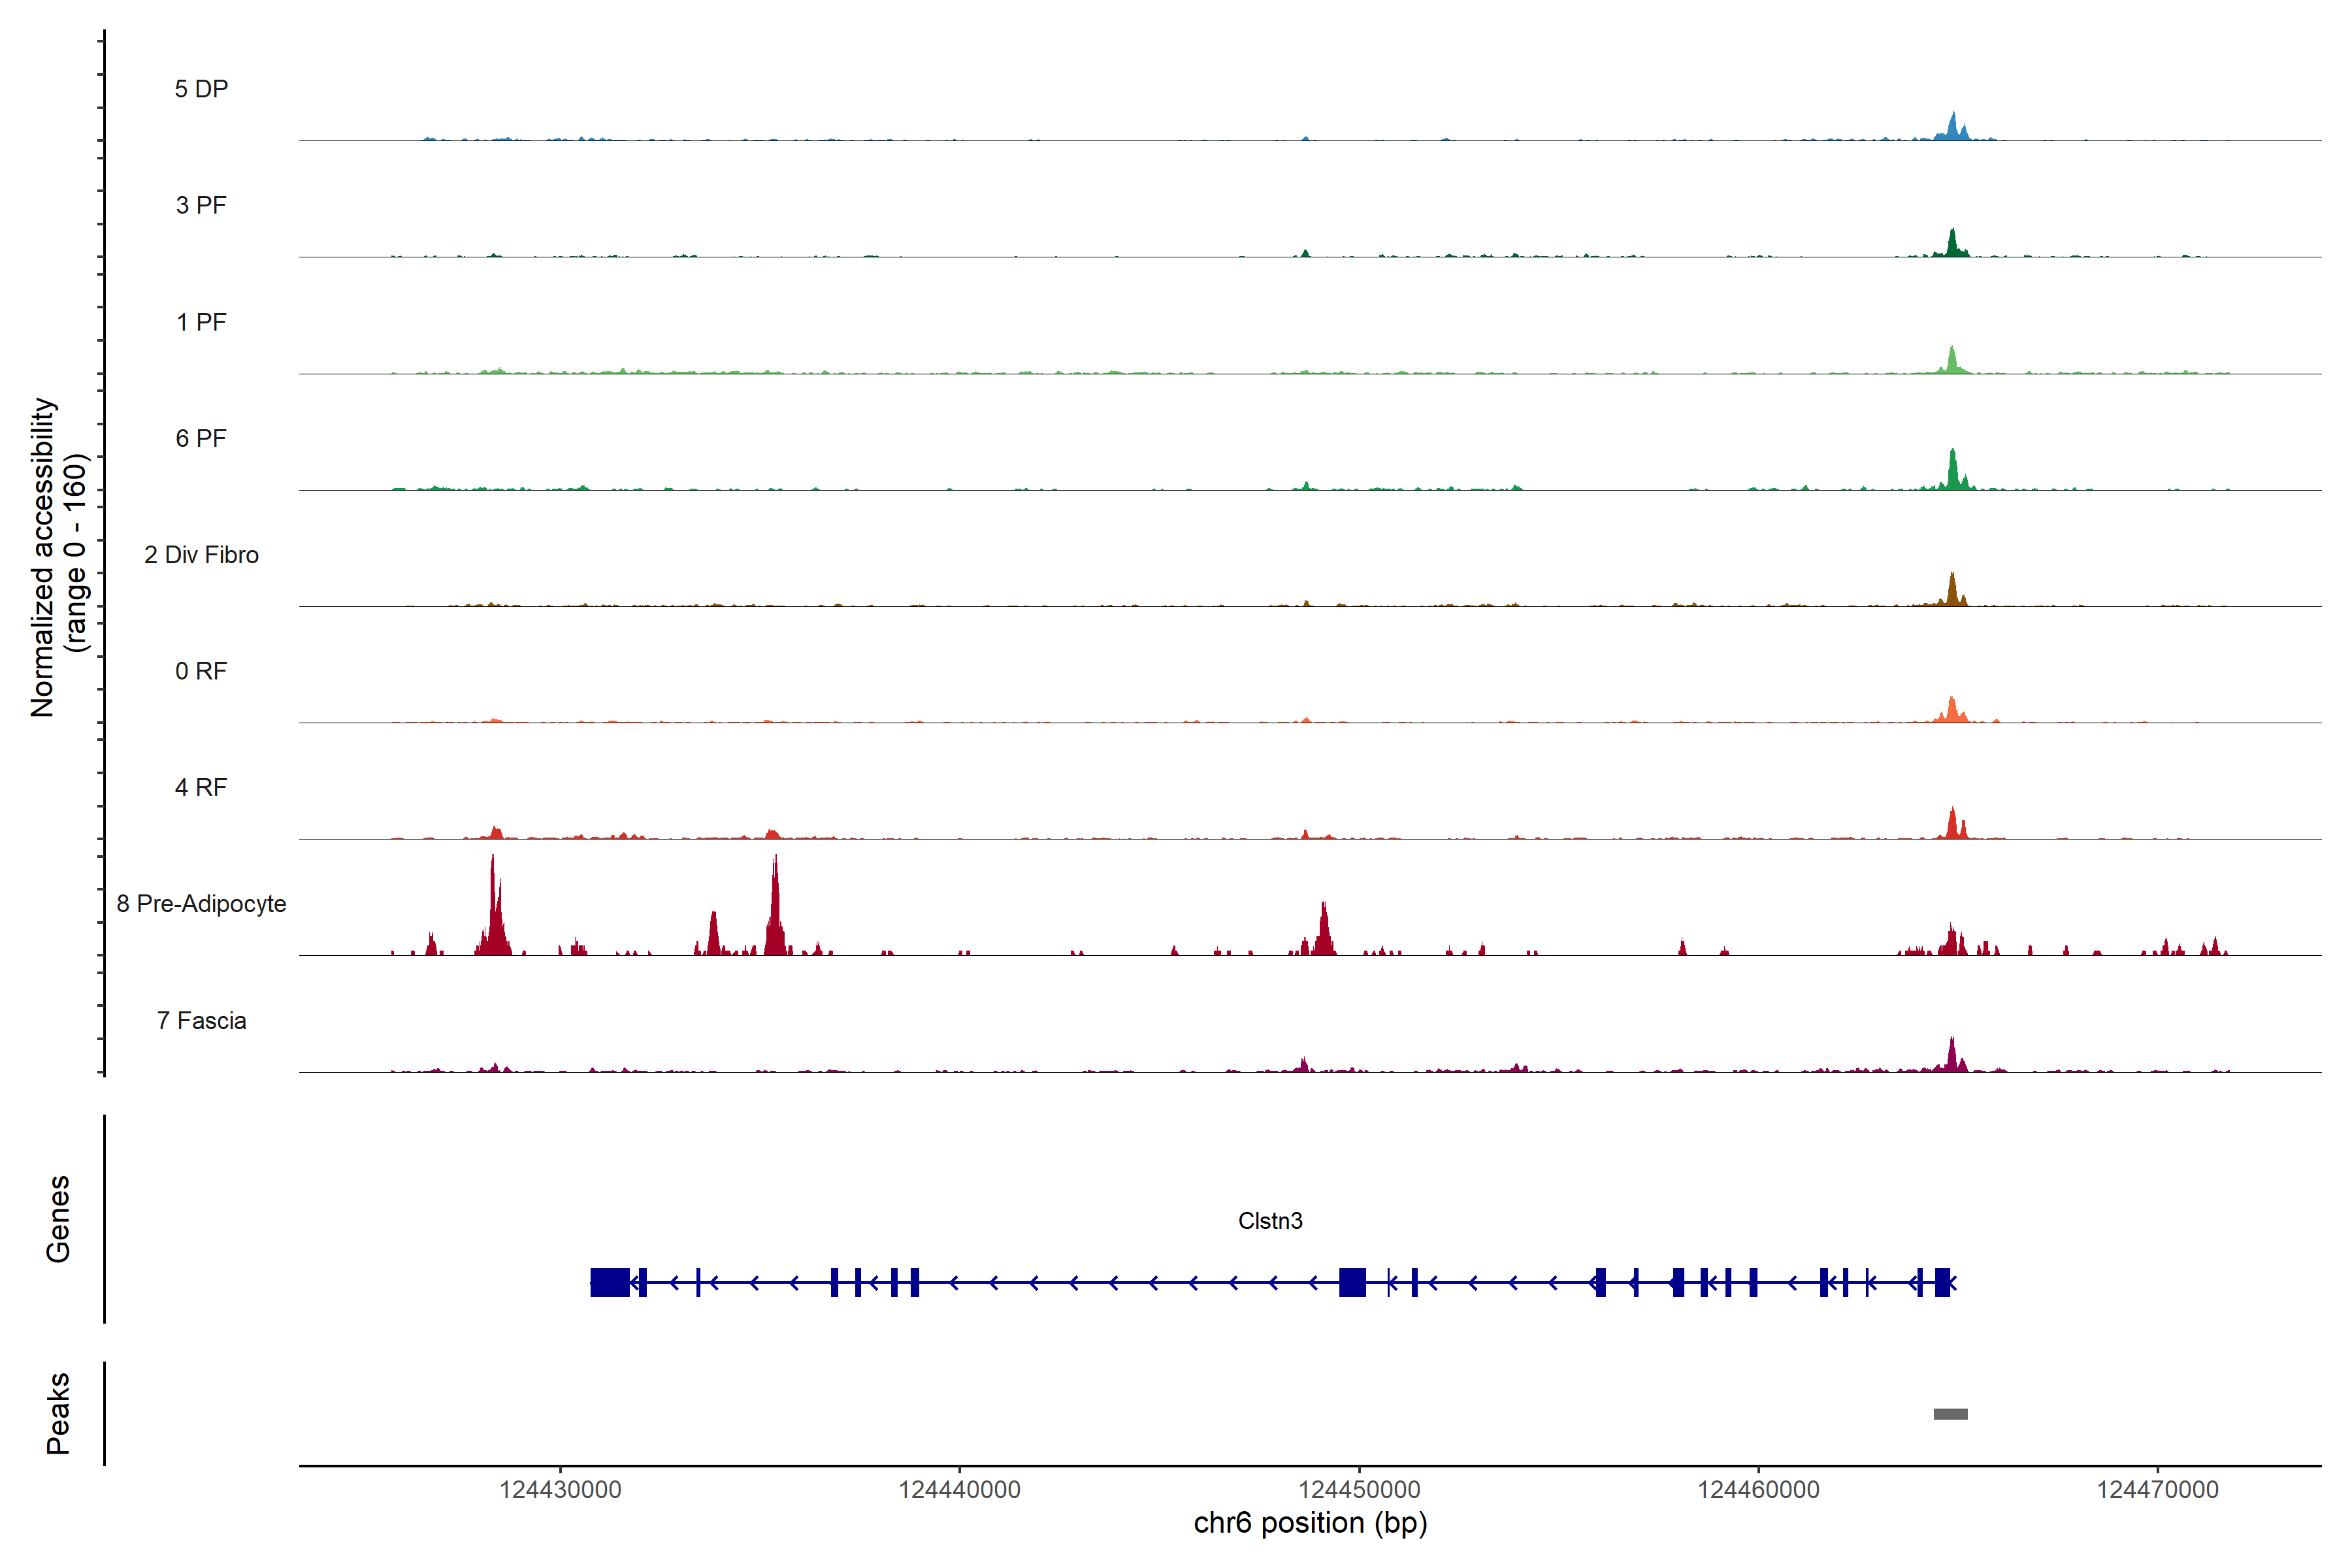Click the large Clstn3 exon block mid-gene

[x=1352, y=1282]
